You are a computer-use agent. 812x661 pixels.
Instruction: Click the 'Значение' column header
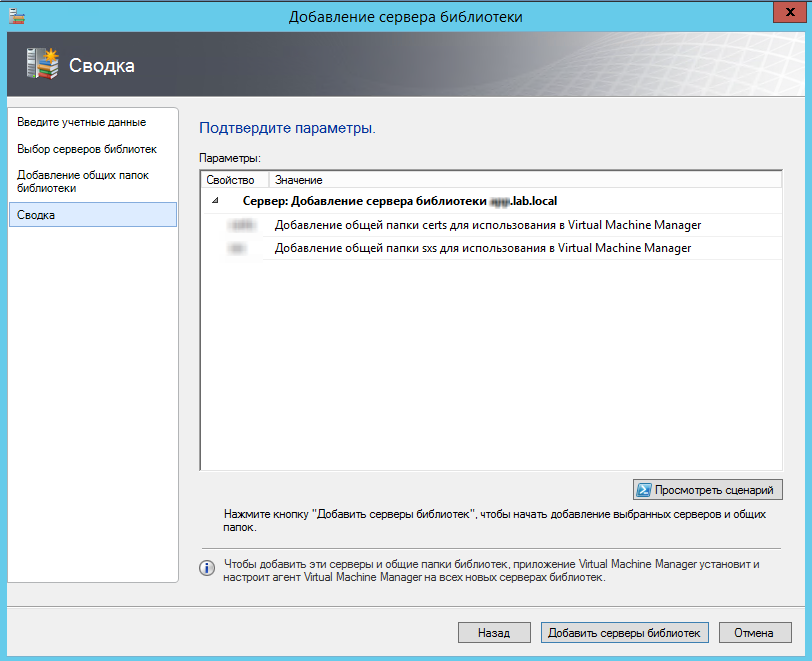coord(299,180)
